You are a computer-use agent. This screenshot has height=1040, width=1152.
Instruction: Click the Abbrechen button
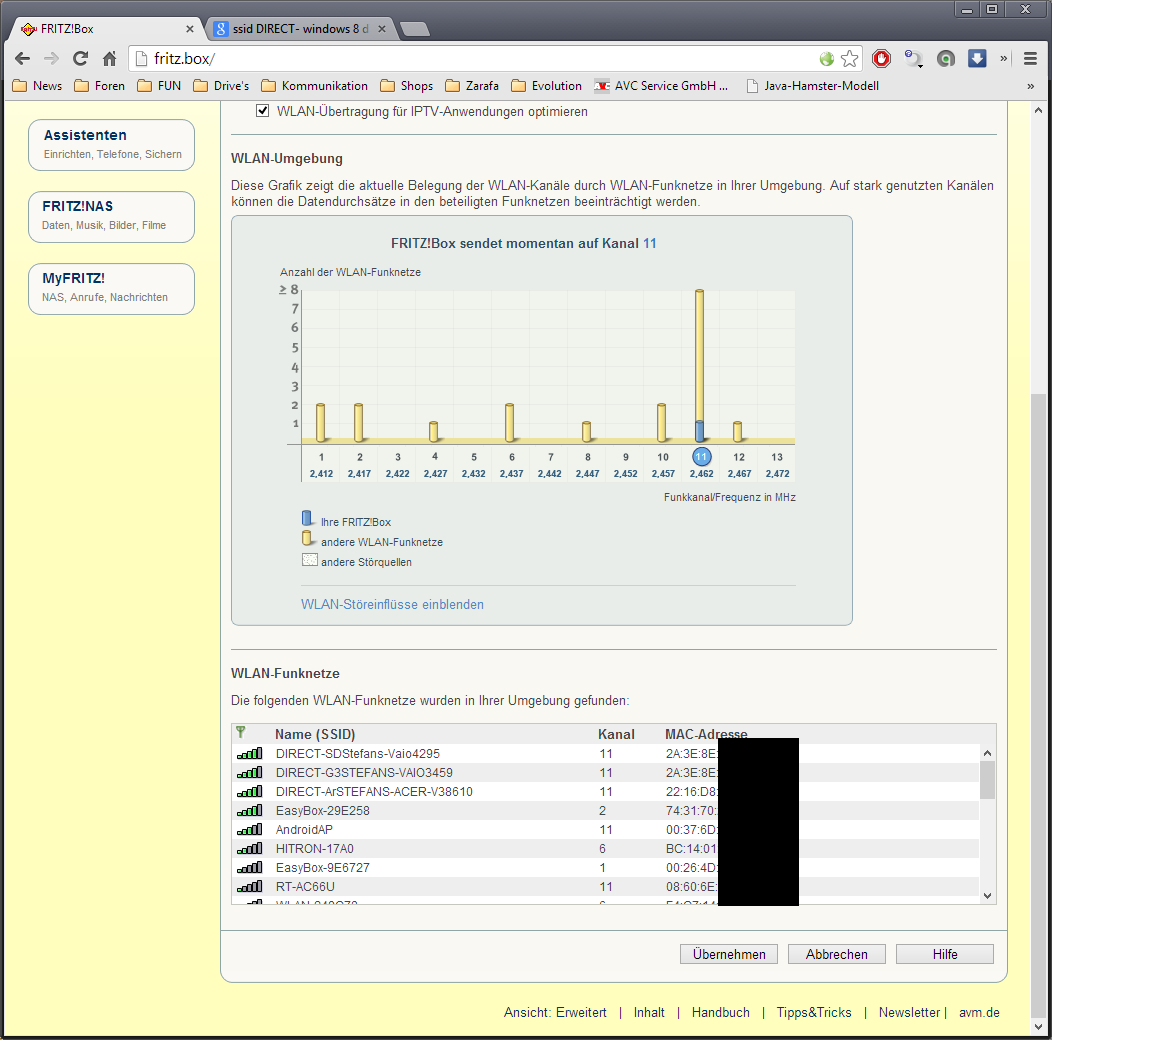click(837, 954)
